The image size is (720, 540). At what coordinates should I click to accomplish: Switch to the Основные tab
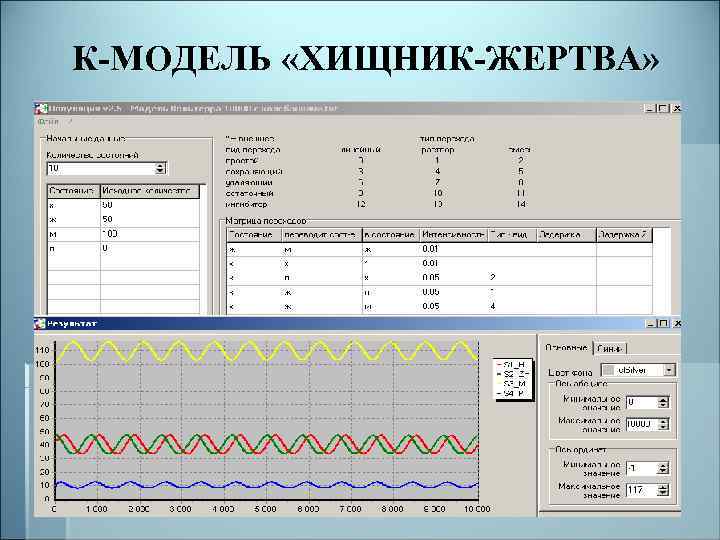566,348
